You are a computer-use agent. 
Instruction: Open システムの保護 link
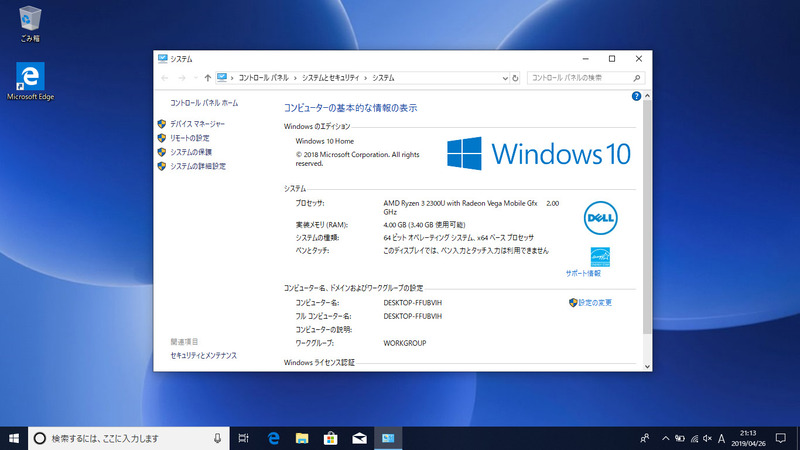(x=191, y=152)
